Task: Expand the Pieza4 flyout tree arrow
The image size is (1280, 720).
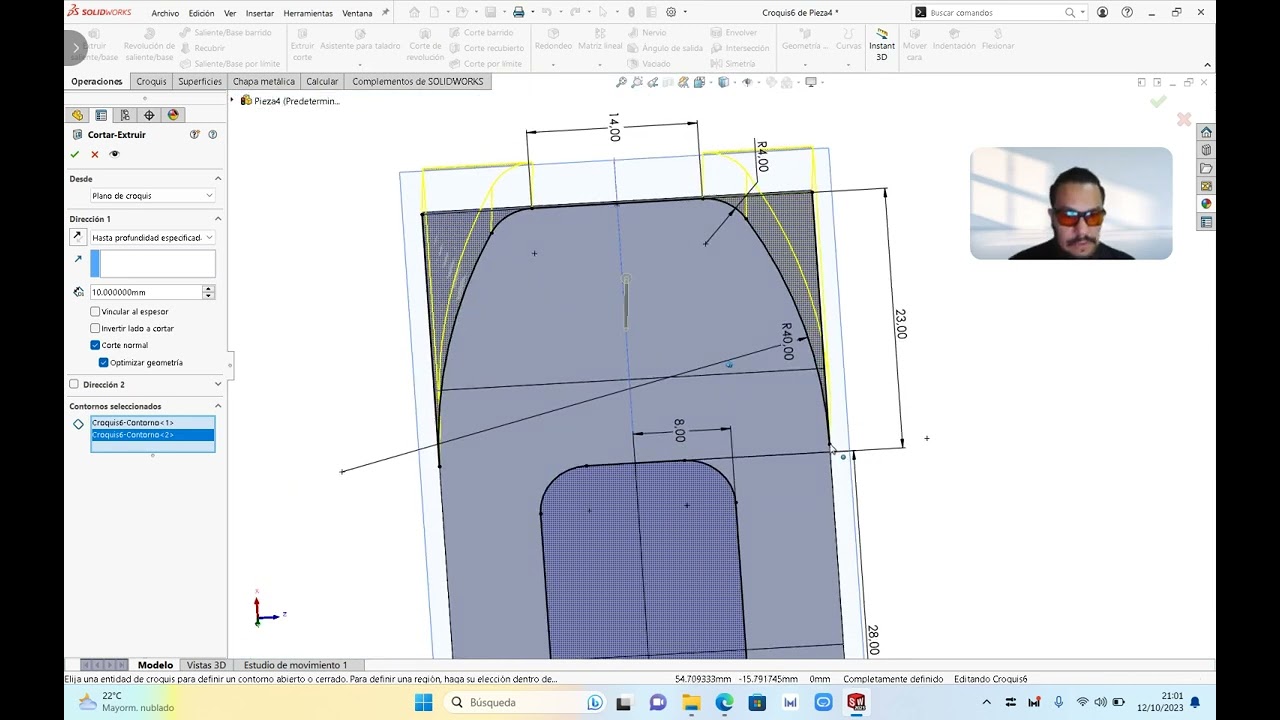Action: click(233, 100)
